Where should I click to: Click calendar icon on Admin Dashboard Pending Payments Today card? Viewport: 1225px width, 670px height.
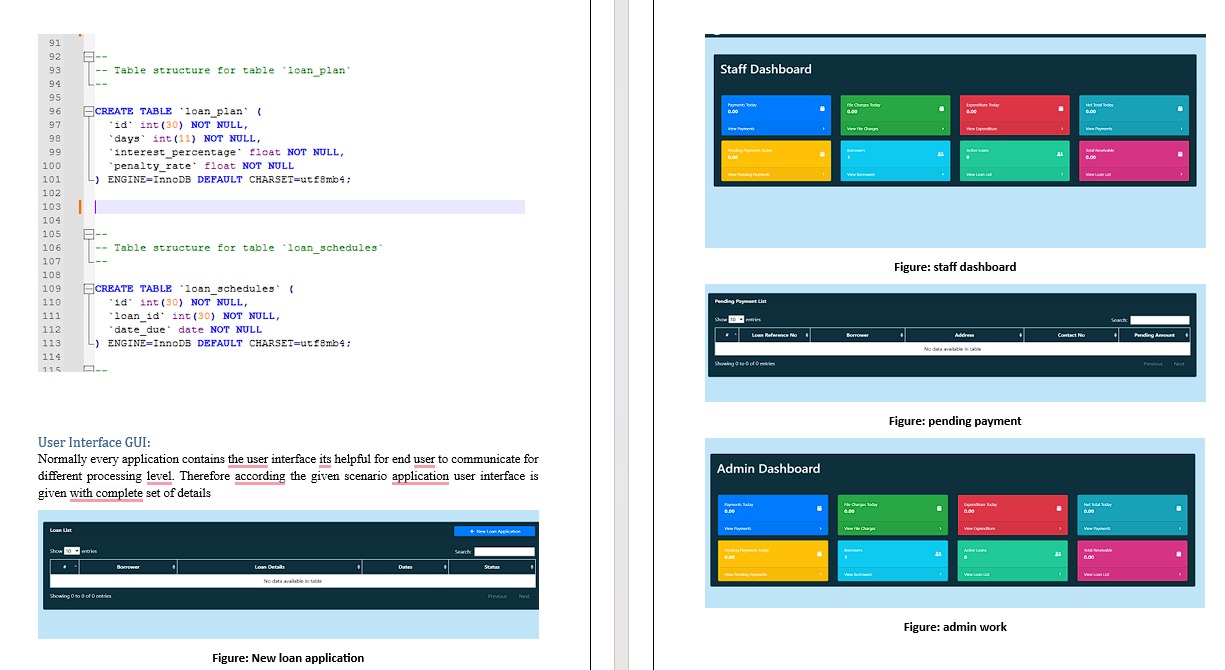point(819,554)
